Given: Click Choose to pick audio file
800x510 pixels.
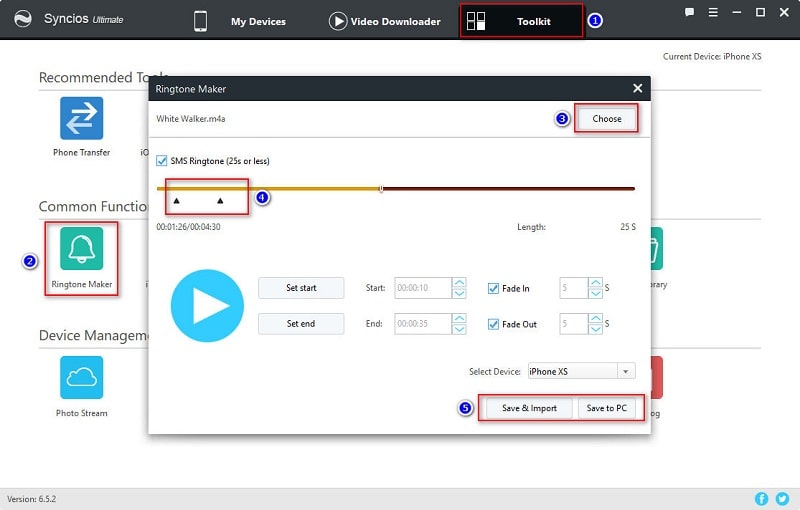Looking at the screenshot, I should coord(607,118).
